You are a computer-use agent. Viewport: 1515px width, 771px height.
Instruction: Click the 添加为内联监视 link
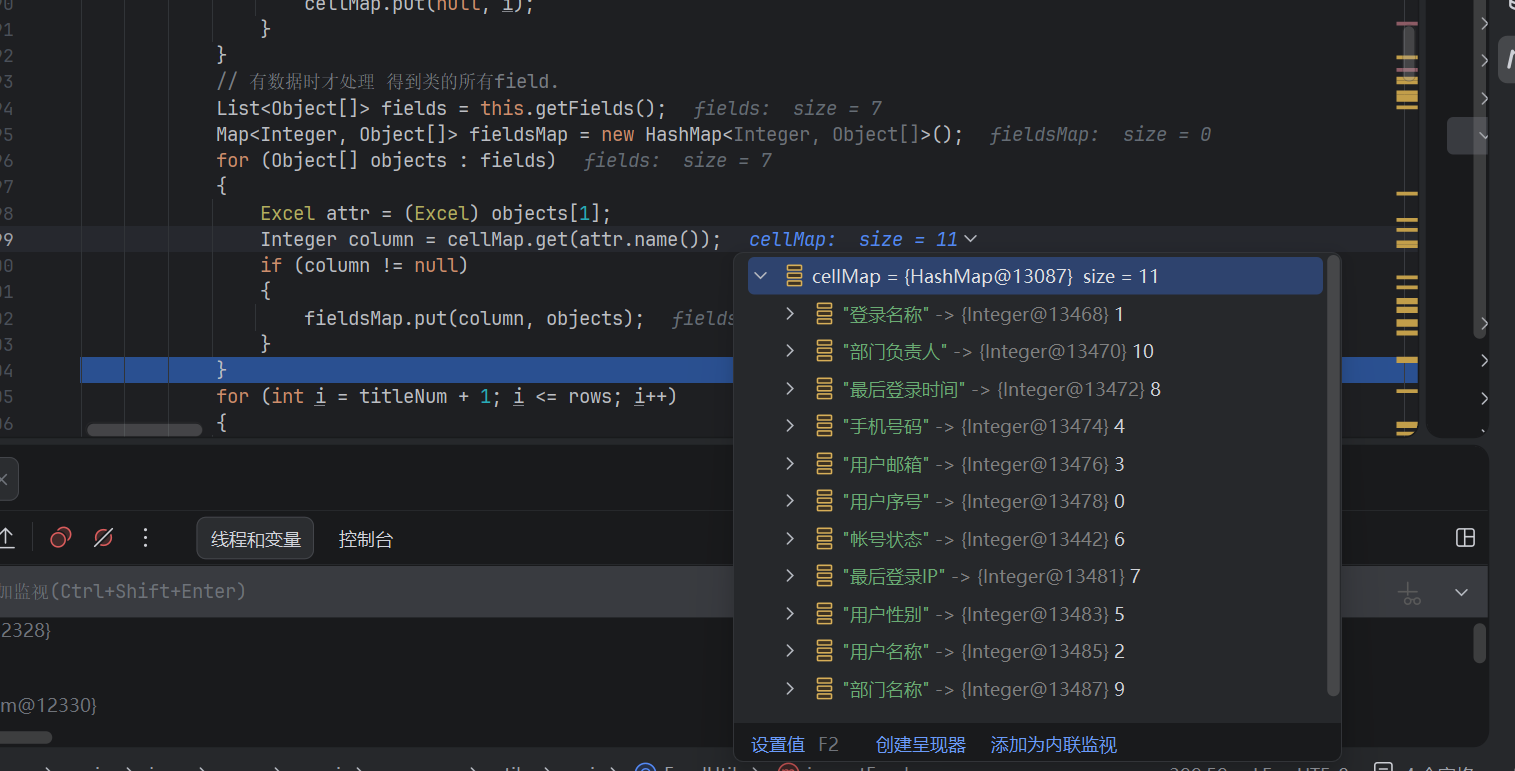point(1053,745)
